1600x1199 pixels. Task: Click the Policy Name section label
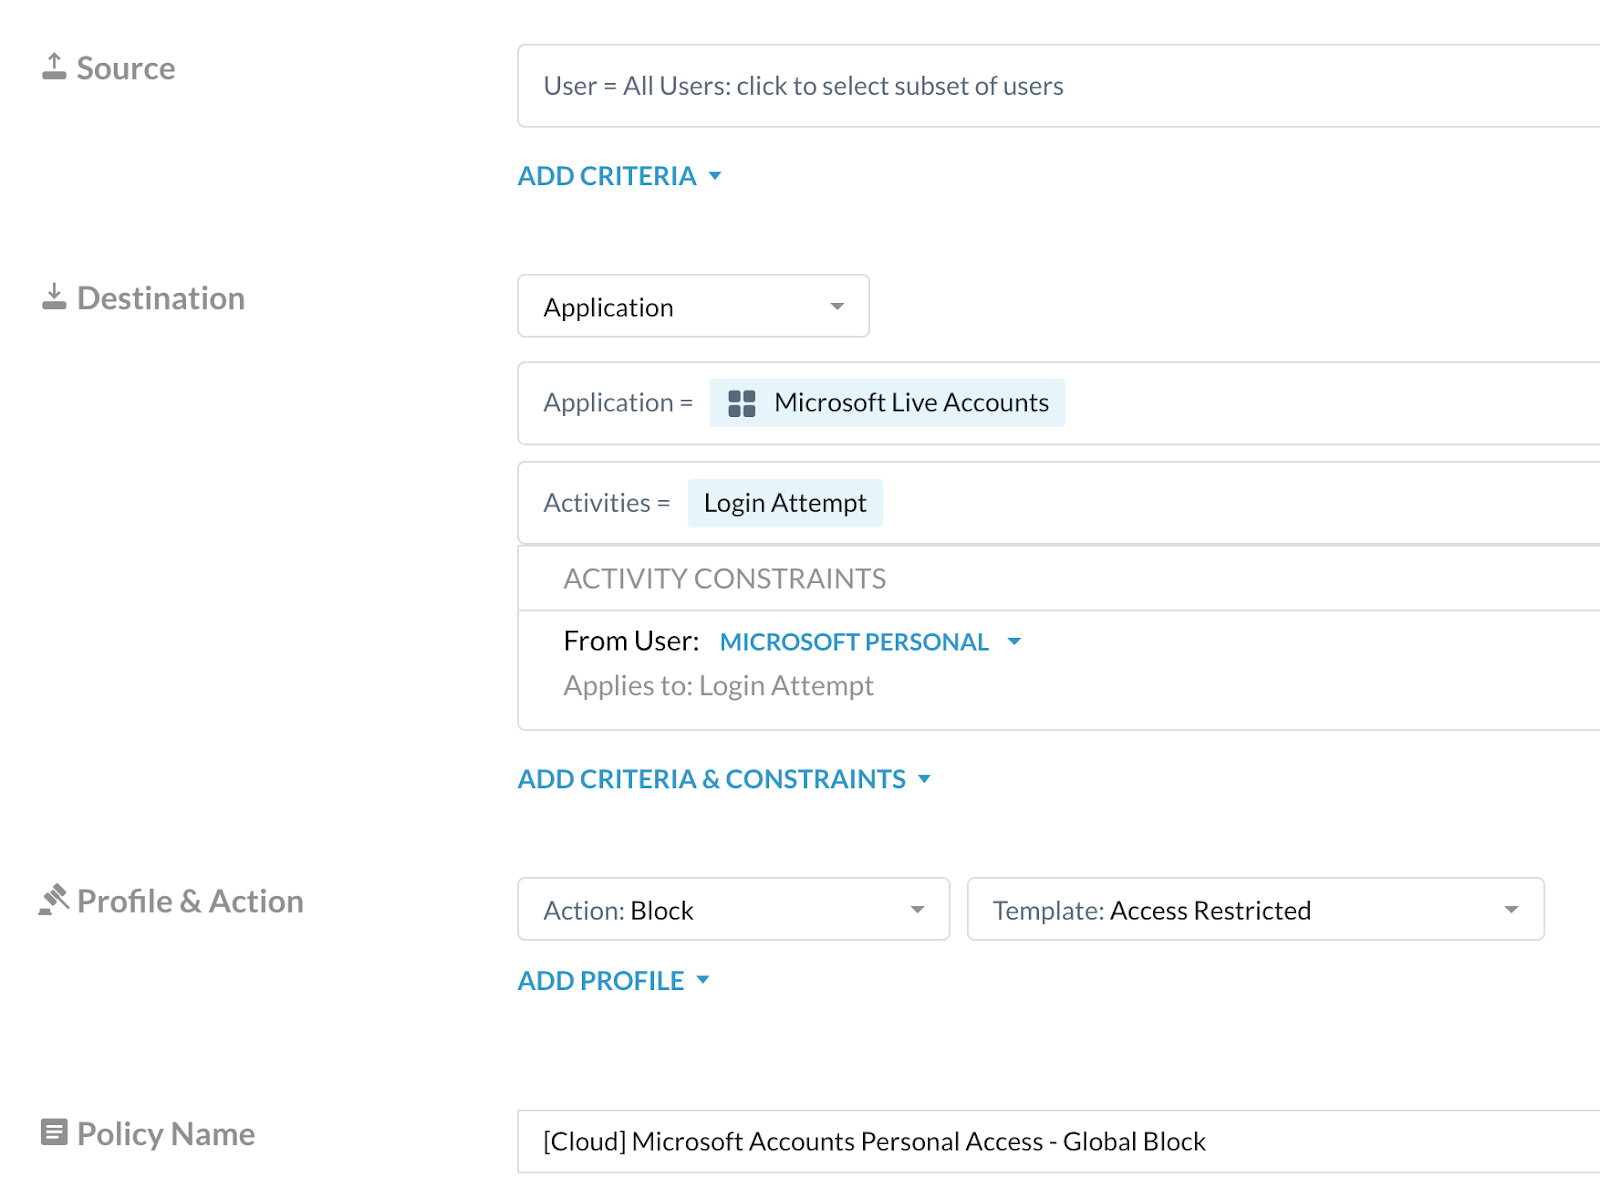point(166,1134)
